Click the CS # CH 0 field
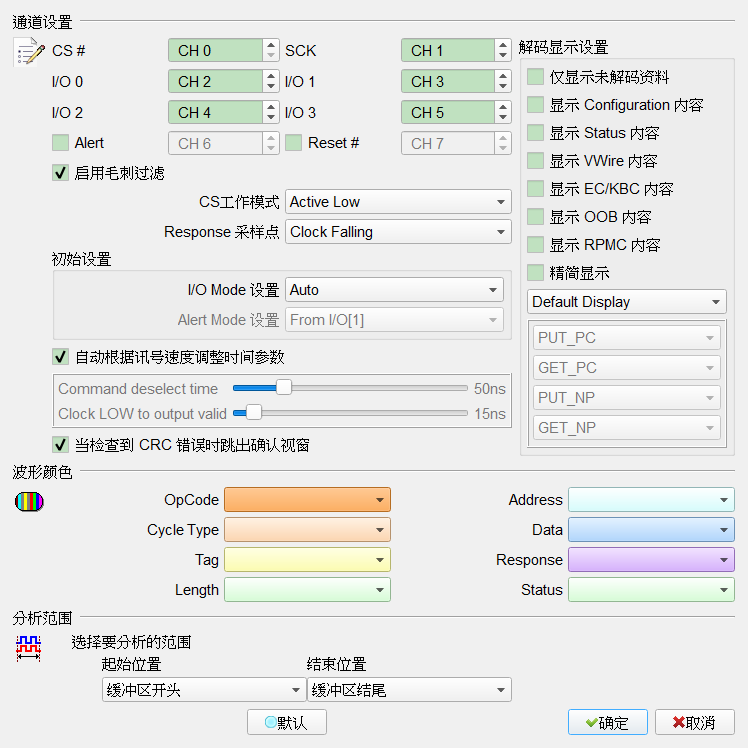This screenshot has width=748, height=748. tap(215, 51)
